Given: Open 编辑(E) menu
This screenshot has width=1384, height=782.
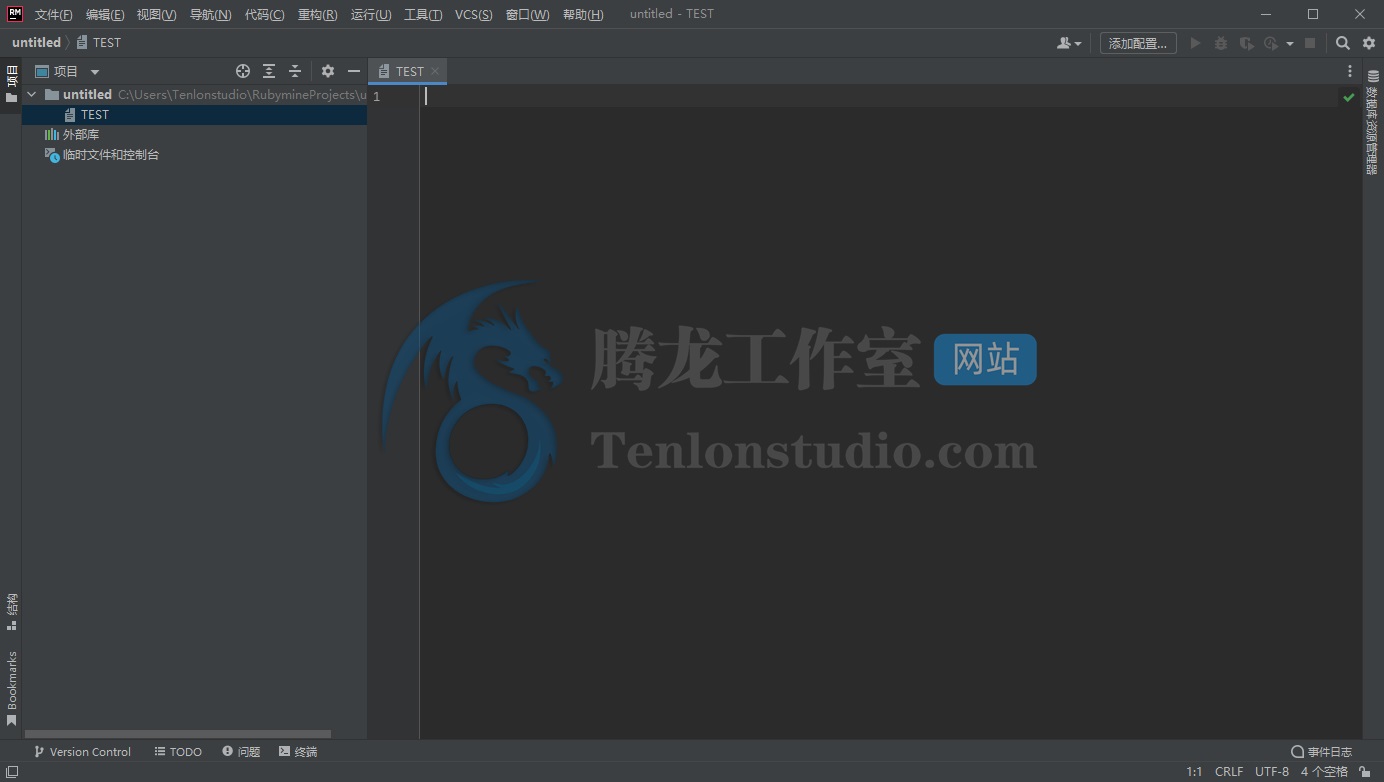Looking at the screenshot, I should click(x=105, y=14).
